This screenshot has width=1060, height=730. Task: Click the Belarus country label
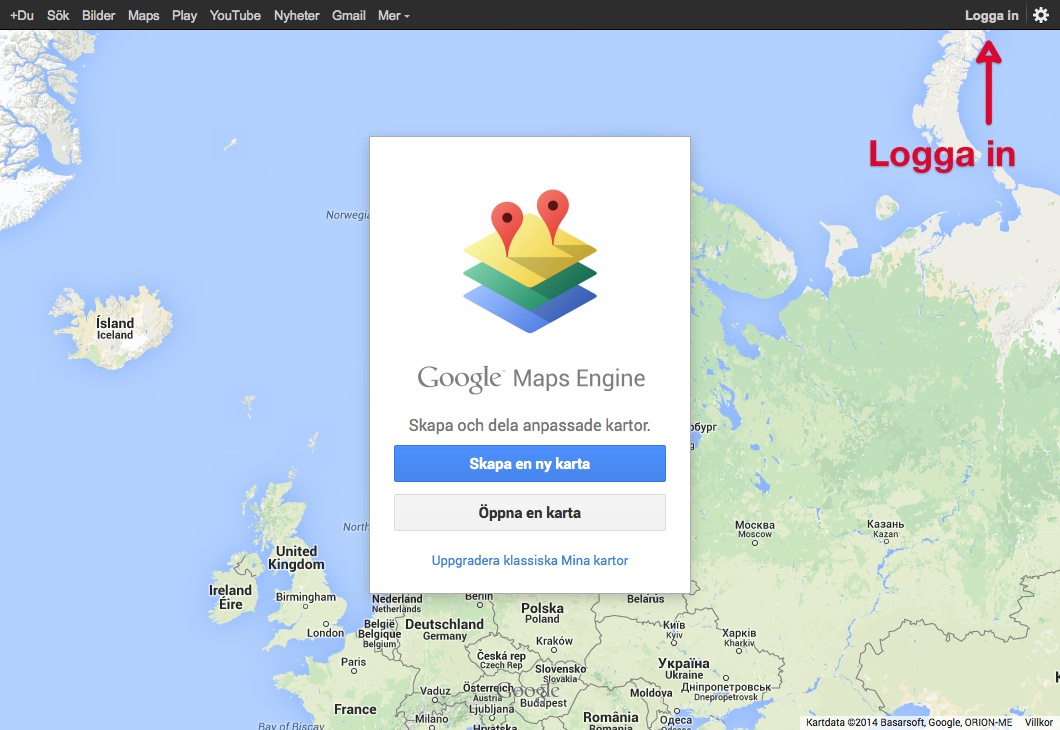click(646, 599)
